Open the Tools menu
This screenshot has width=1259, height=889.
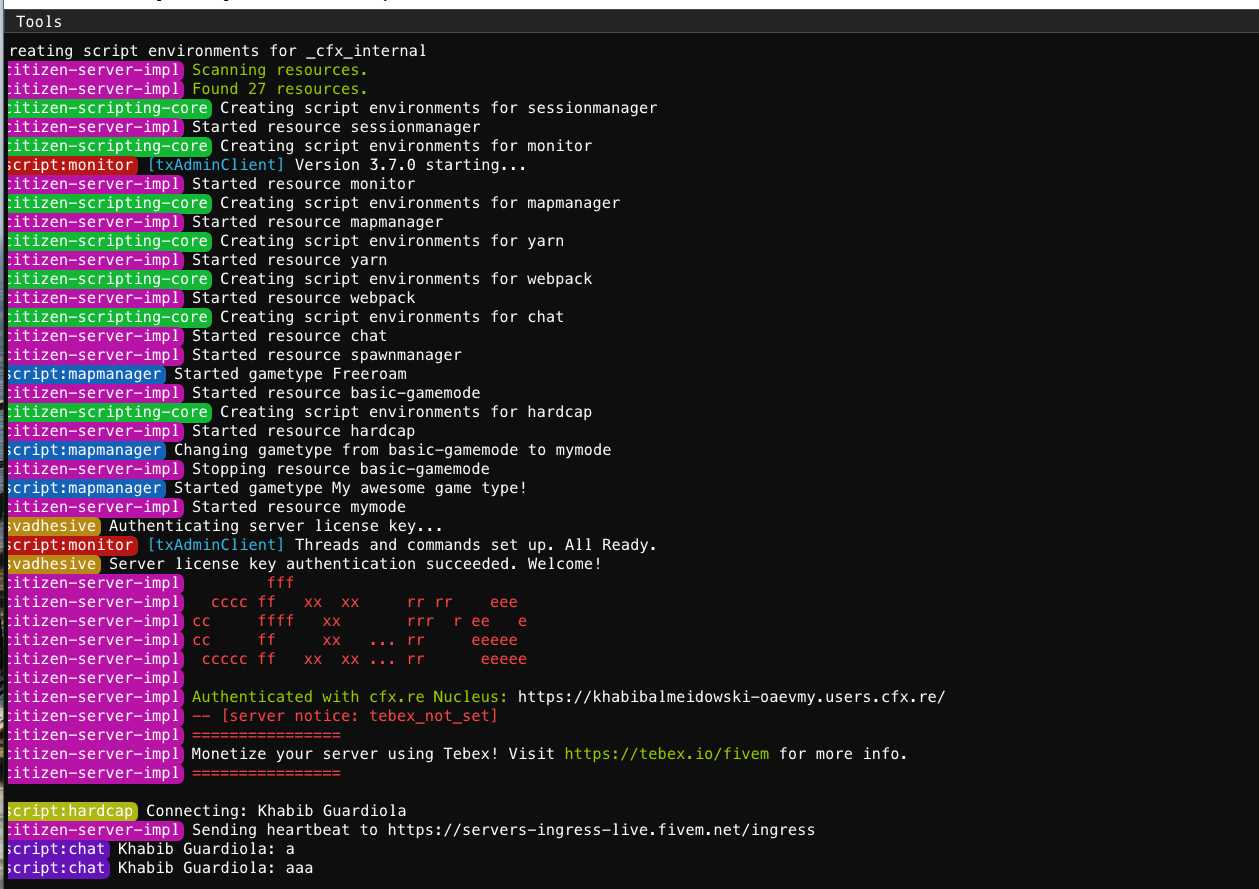pyautogui.click(x=39, y=22)
